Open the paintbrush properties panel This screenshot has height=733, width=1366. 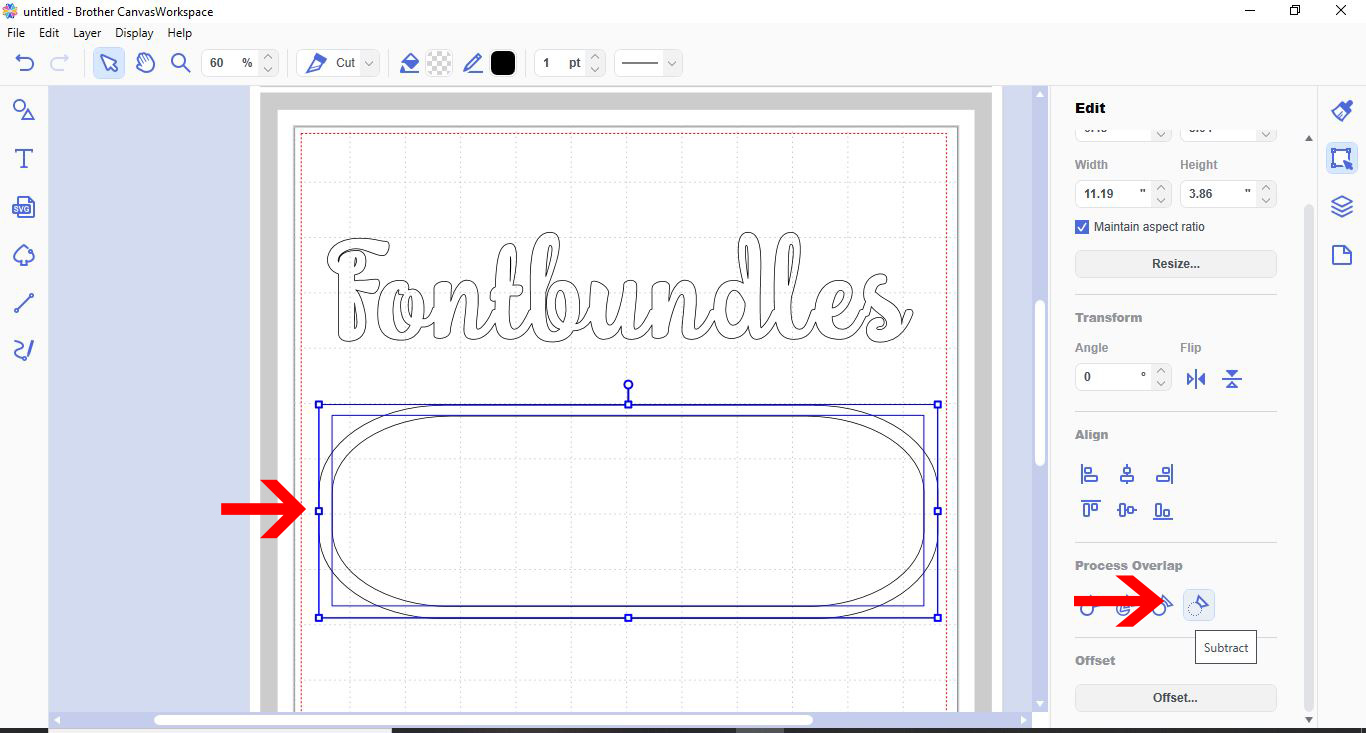point(1342,110)
